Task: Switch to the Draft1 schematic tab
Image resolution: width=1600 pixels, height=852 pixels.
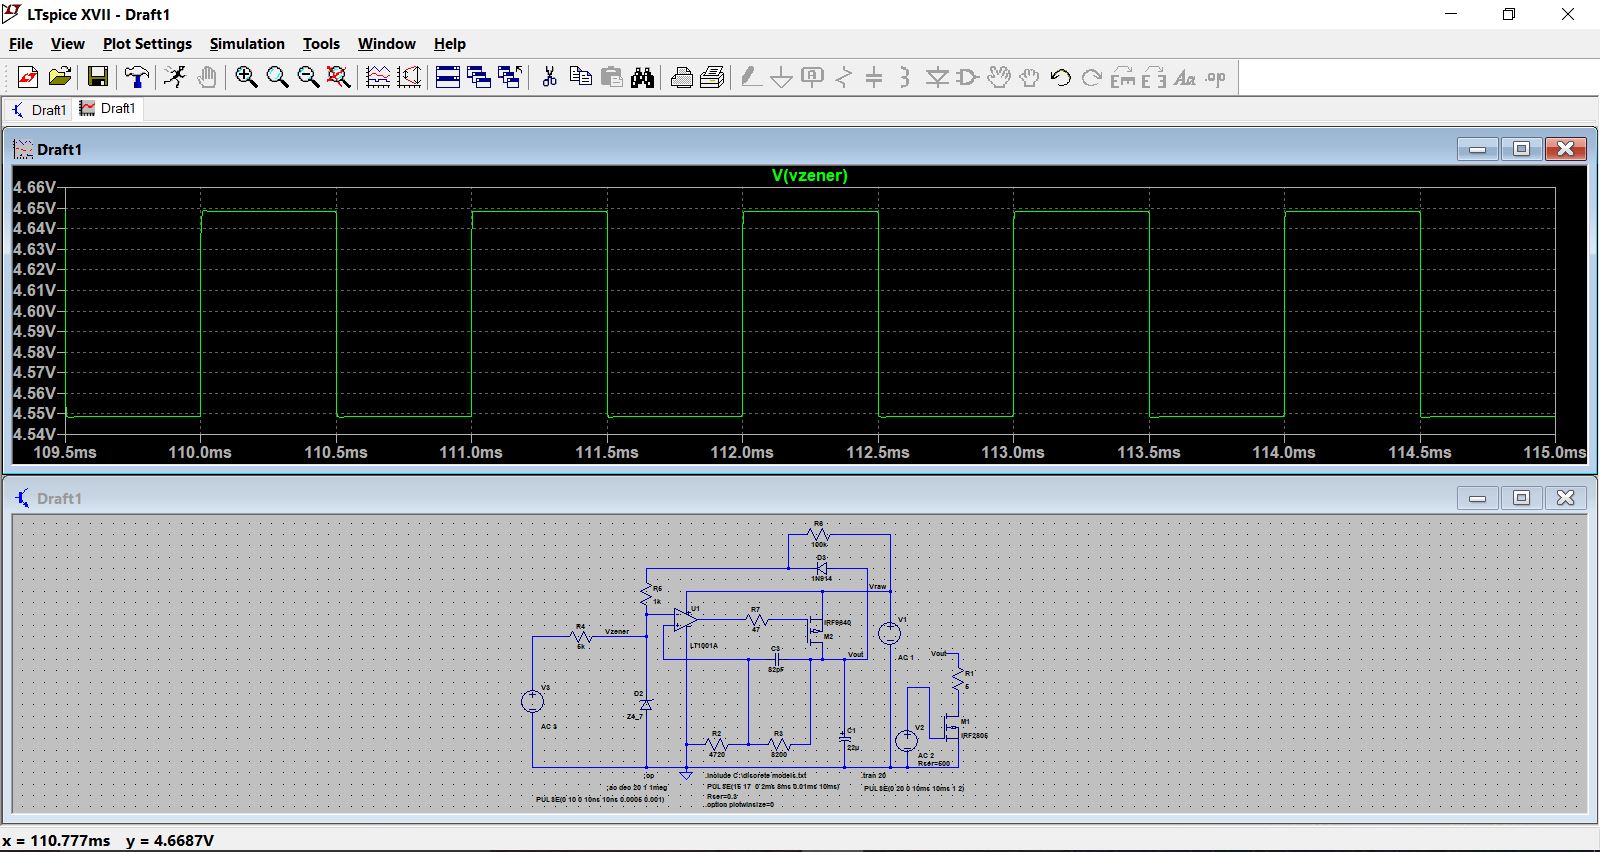Action: click(x=38, y=109)
